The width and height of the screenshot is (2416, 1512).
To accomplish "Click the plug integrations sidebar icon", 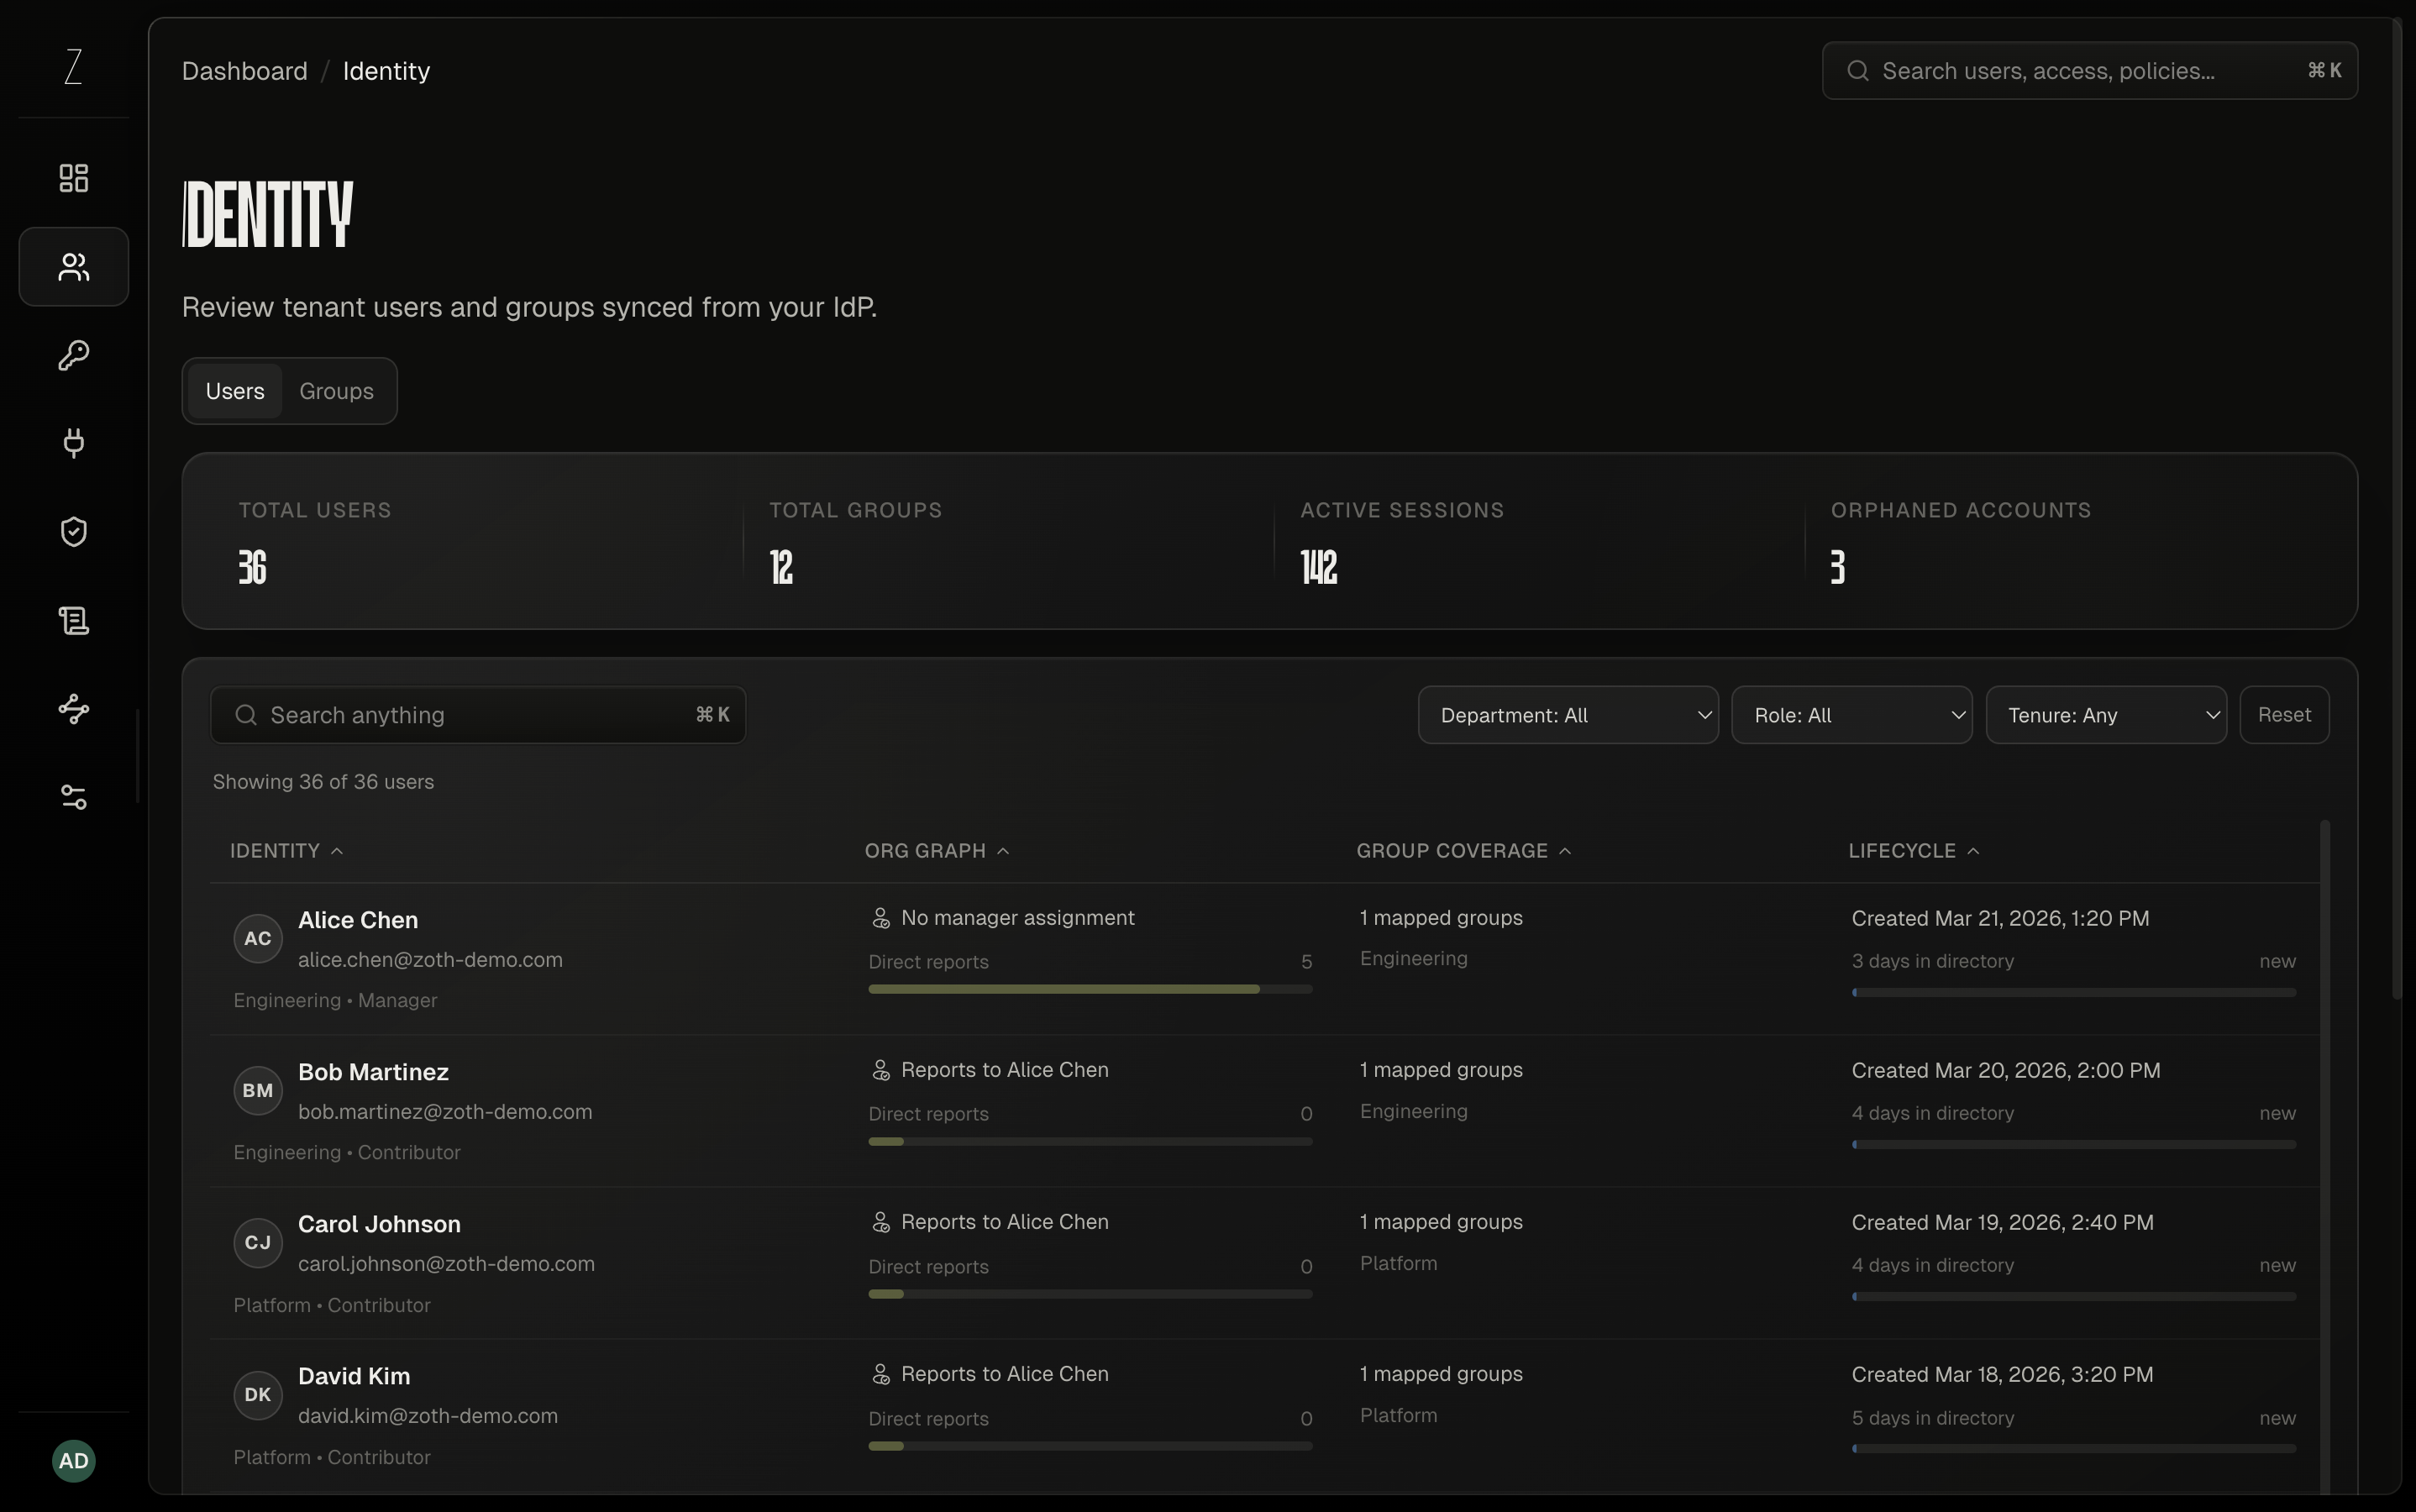I will pyautogui.click(x=73, y=443).
